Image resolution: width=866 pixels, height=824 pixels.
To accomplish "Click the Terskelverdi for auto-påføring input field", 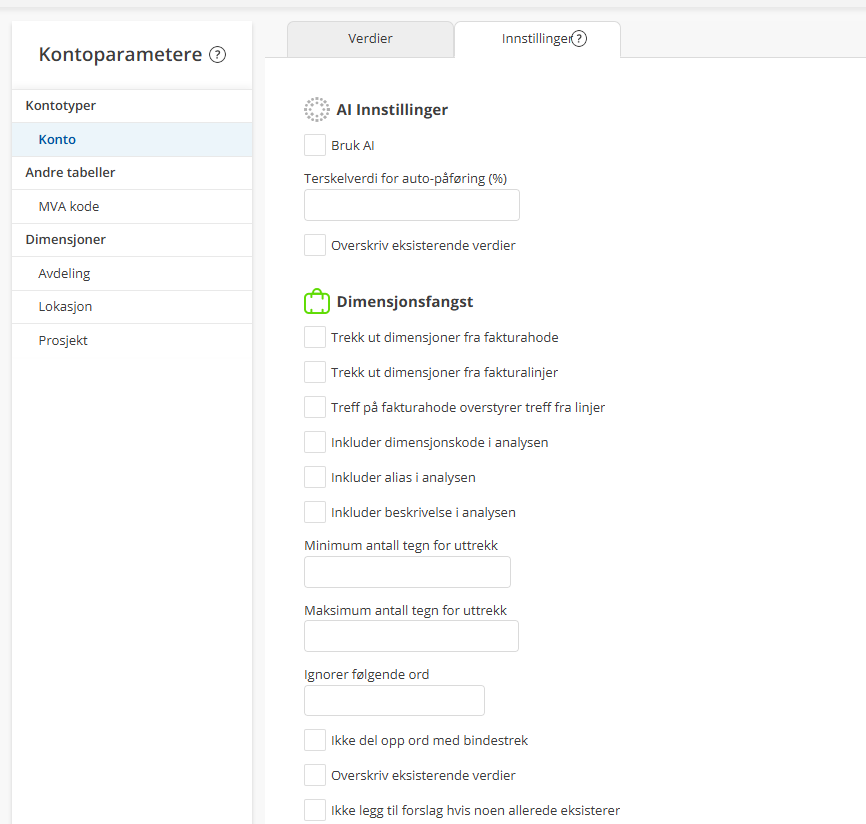I will point(411,205).
